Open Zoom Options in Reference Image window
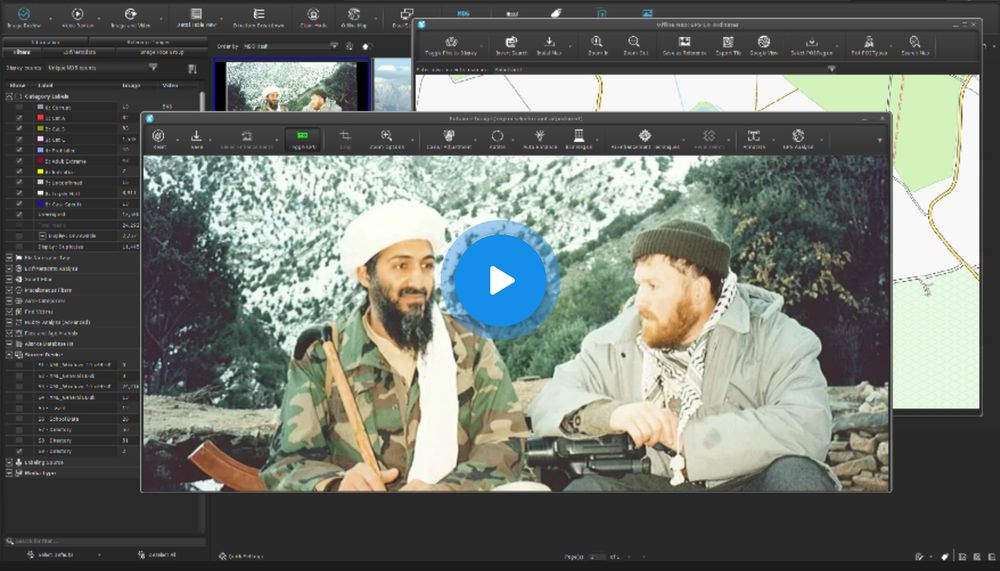Screen dimensions: 1000x571 pyautogui.click(x=386, y=139)
